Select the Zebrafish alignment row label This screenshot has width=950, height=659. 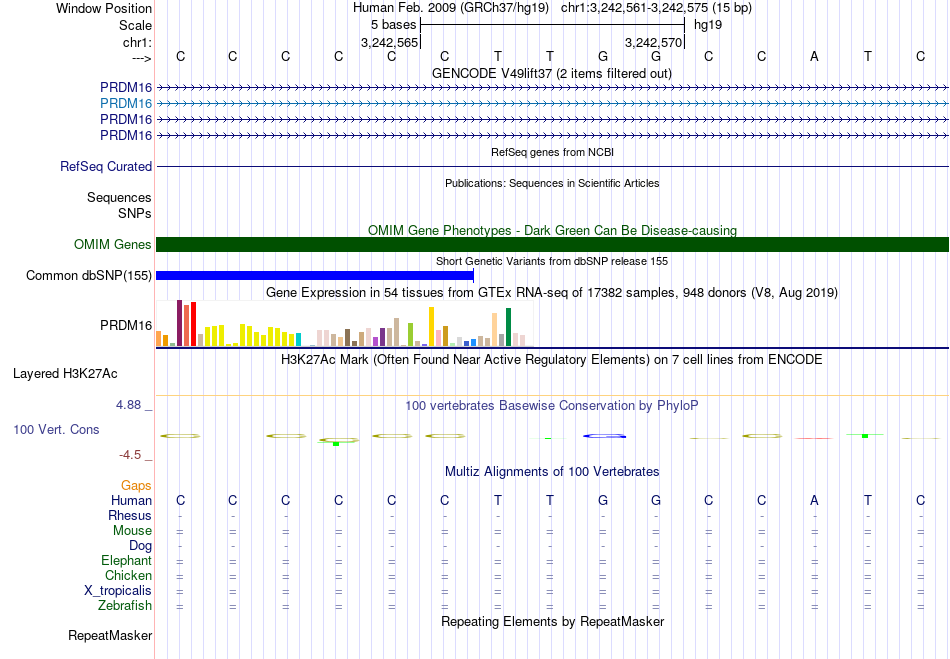125,605
